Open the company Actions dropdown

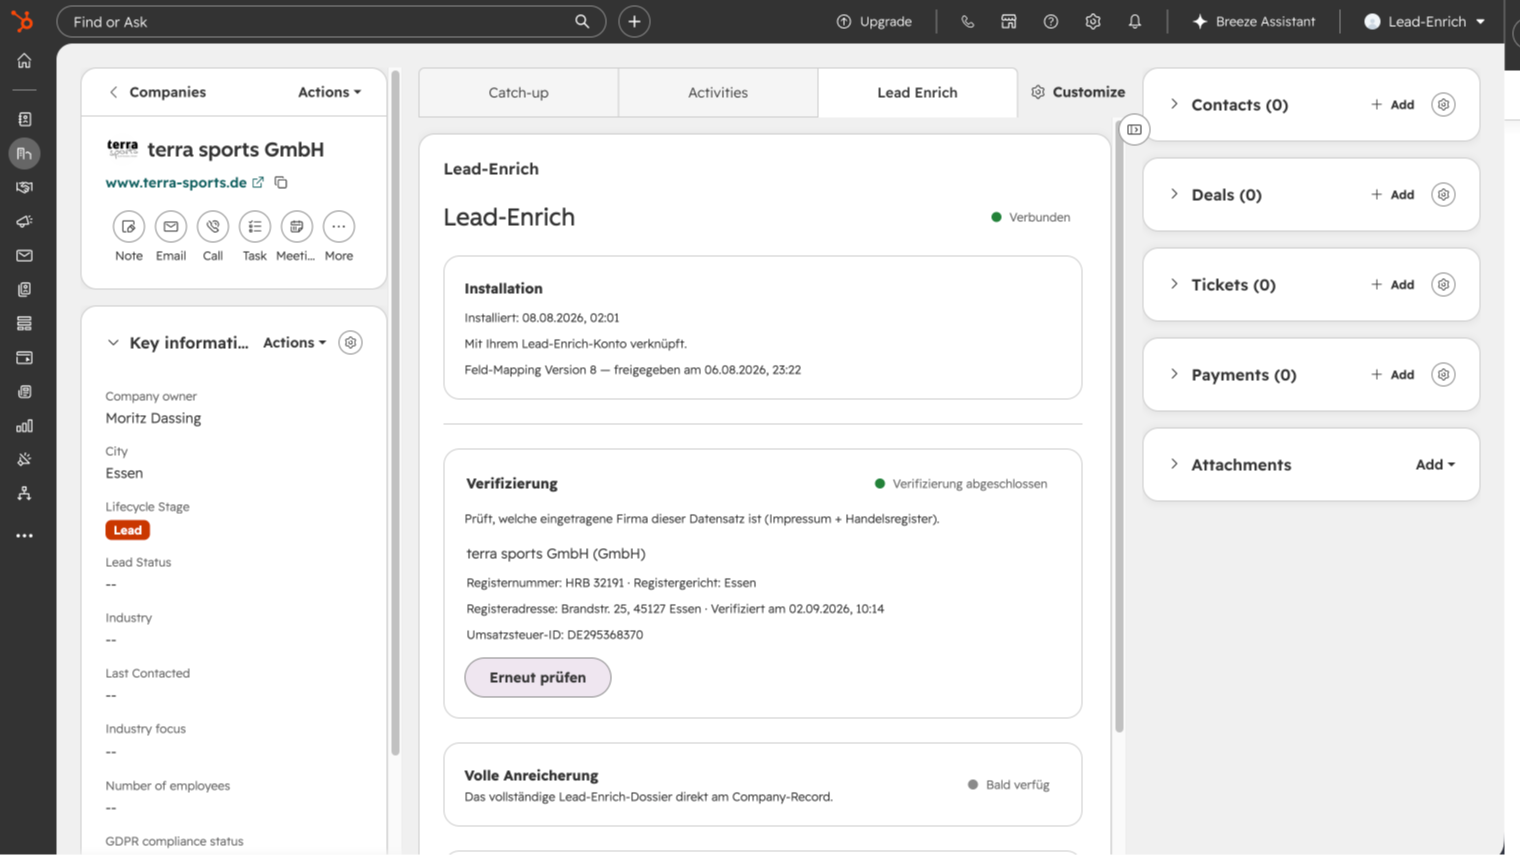(329, 92)
